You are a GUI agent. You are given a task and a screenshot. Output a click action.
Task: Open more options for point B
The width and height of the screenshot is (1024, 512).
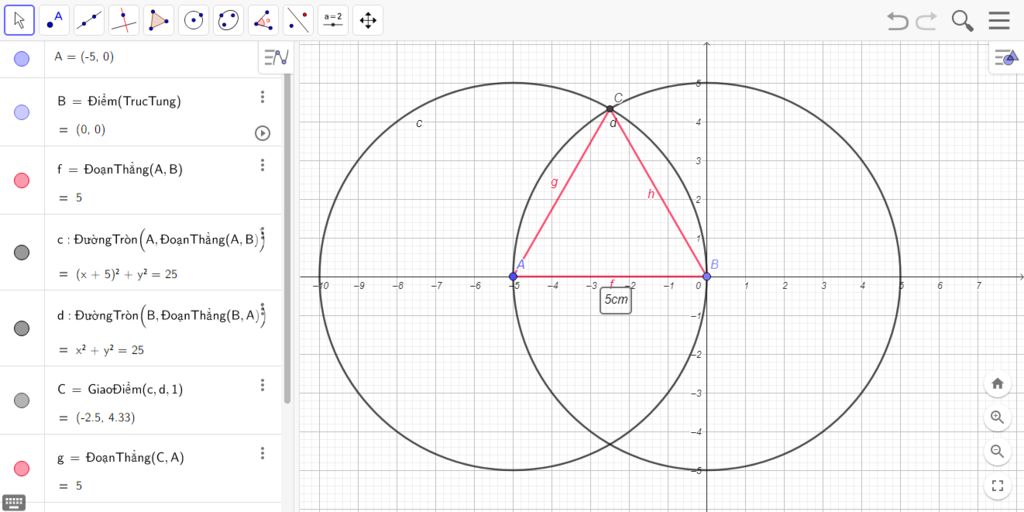click(263, 97)
